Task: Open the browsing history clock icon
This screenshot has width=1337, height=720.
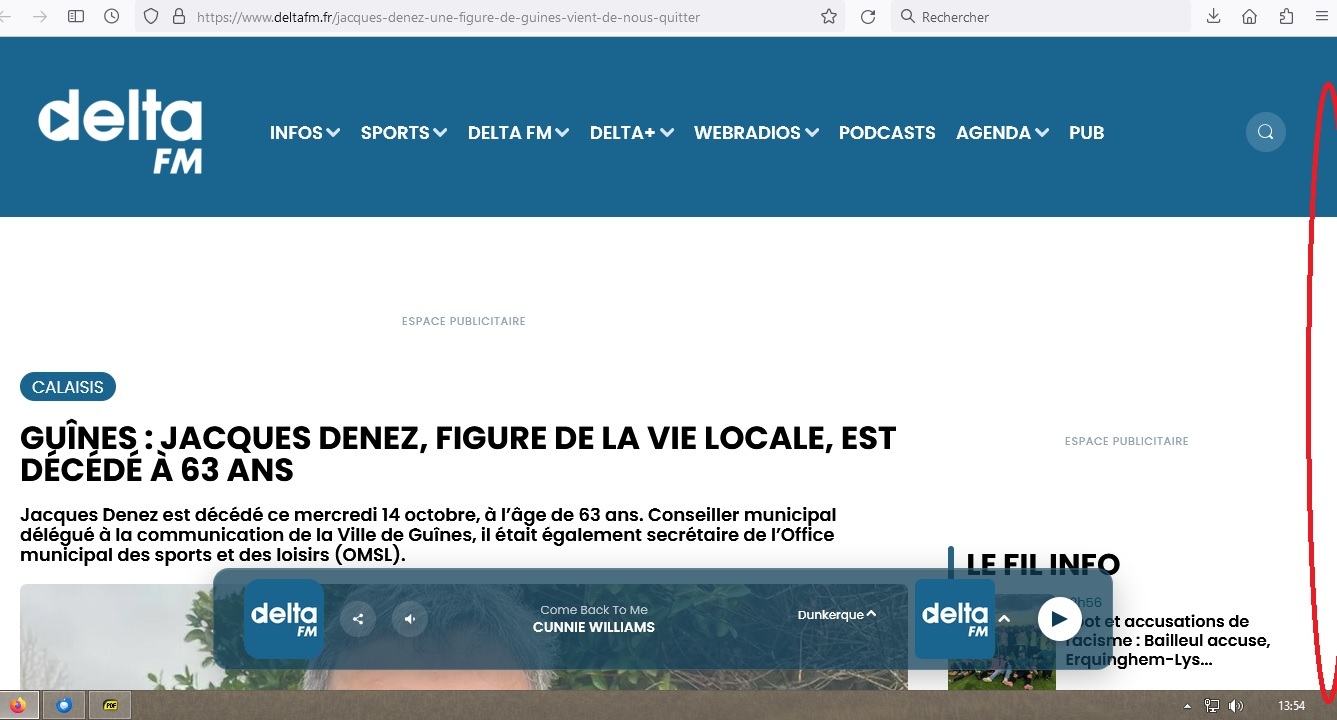Action: (111, 17)
